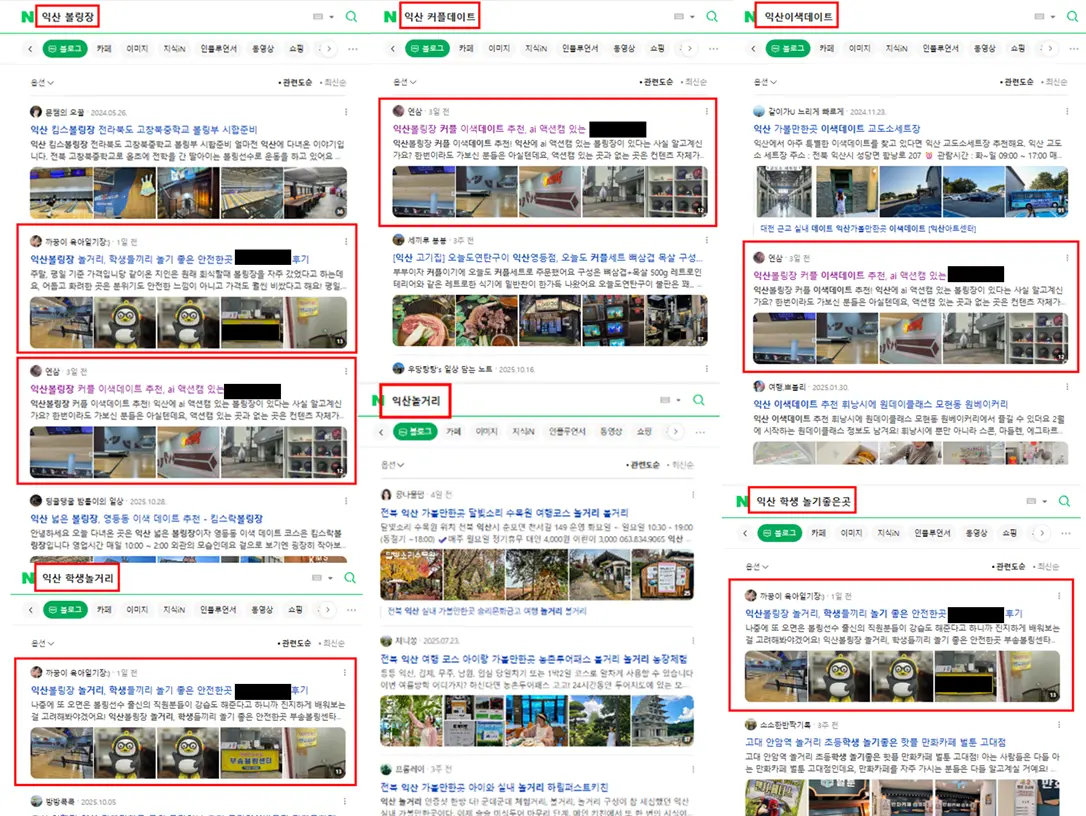Expand the 옵션 dropdown in the 익산 커플데이트 panel

point(404,82)
